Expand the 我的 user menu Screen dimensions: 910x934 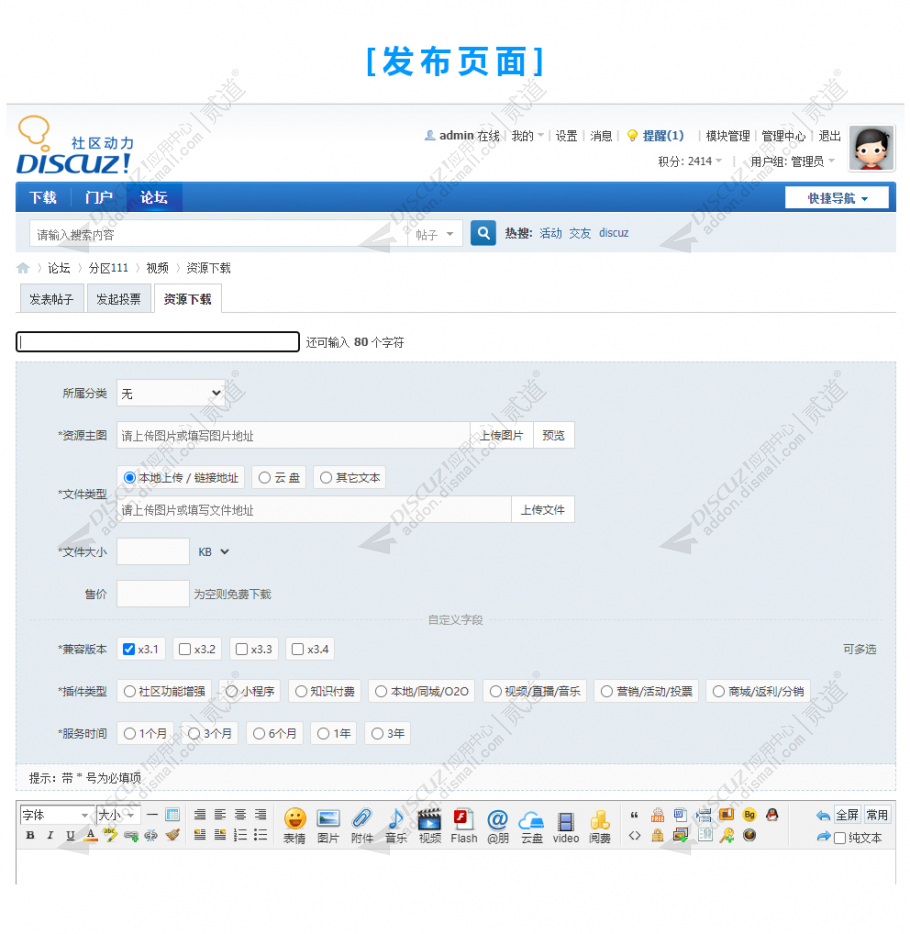pyautogui.click(x=527, y=136)
